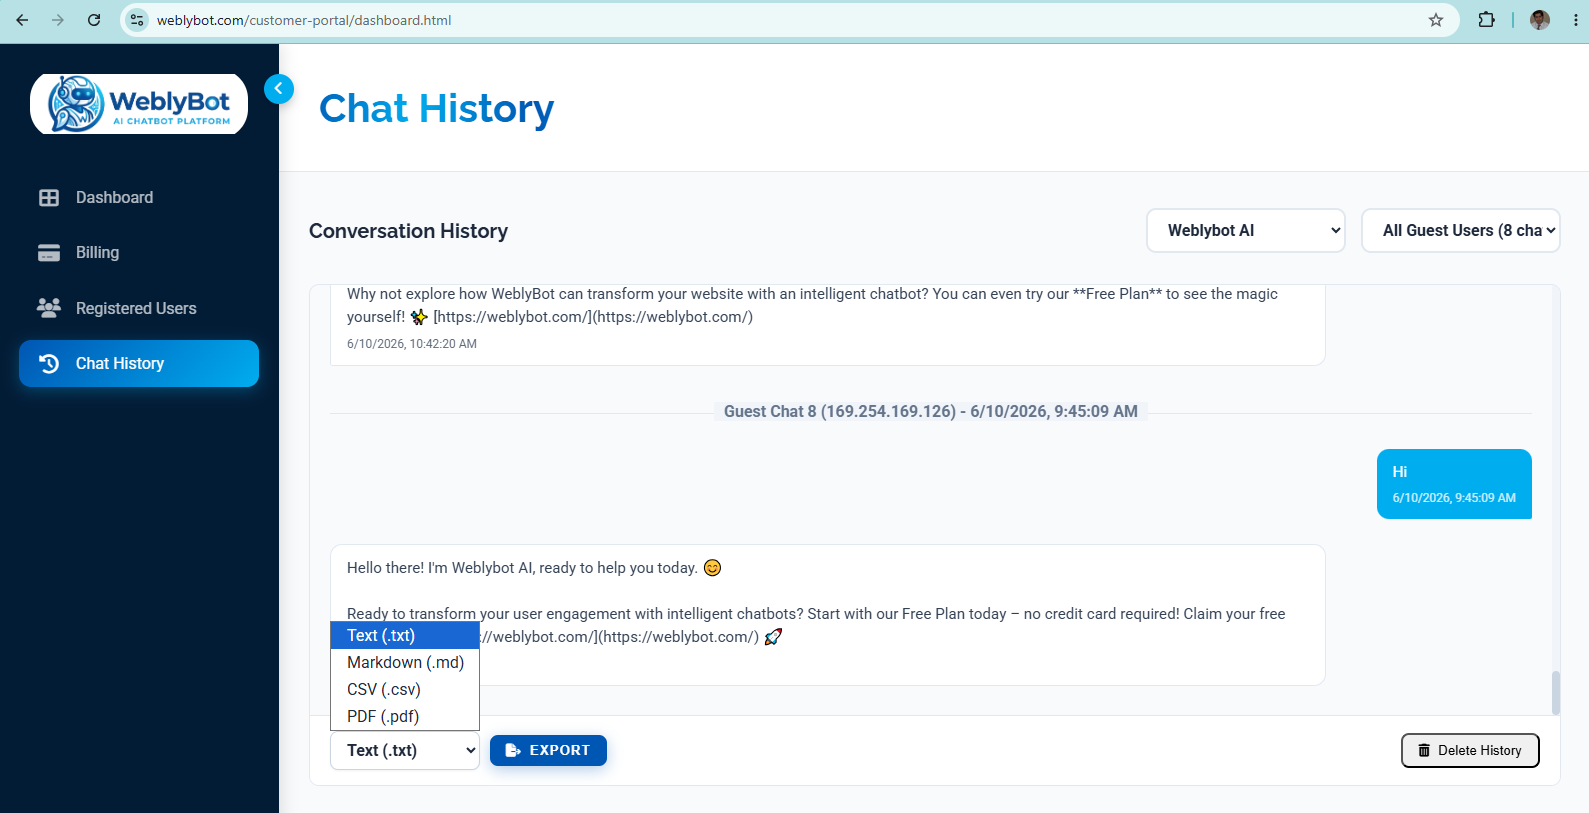
Task: Open site information icon in address bar
Action: click(138, 20)
